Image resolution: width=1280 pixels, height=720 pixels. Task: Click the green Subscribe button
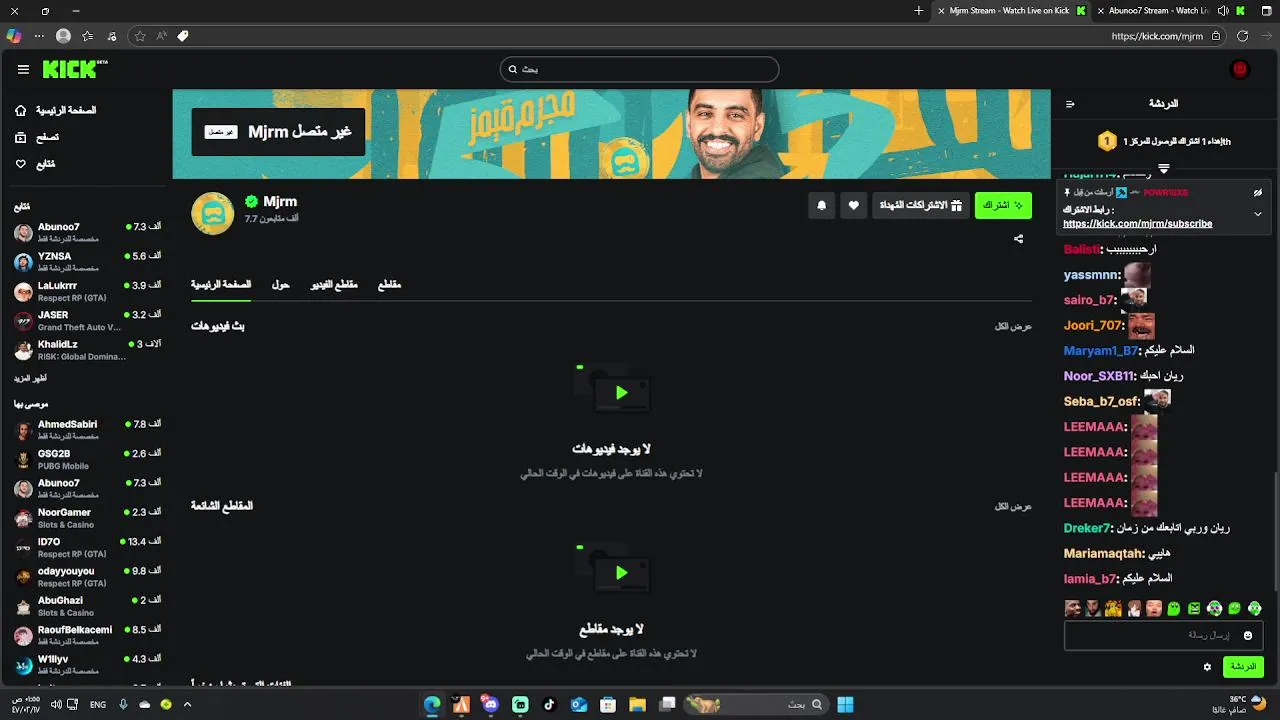[x=1003, y=205]
